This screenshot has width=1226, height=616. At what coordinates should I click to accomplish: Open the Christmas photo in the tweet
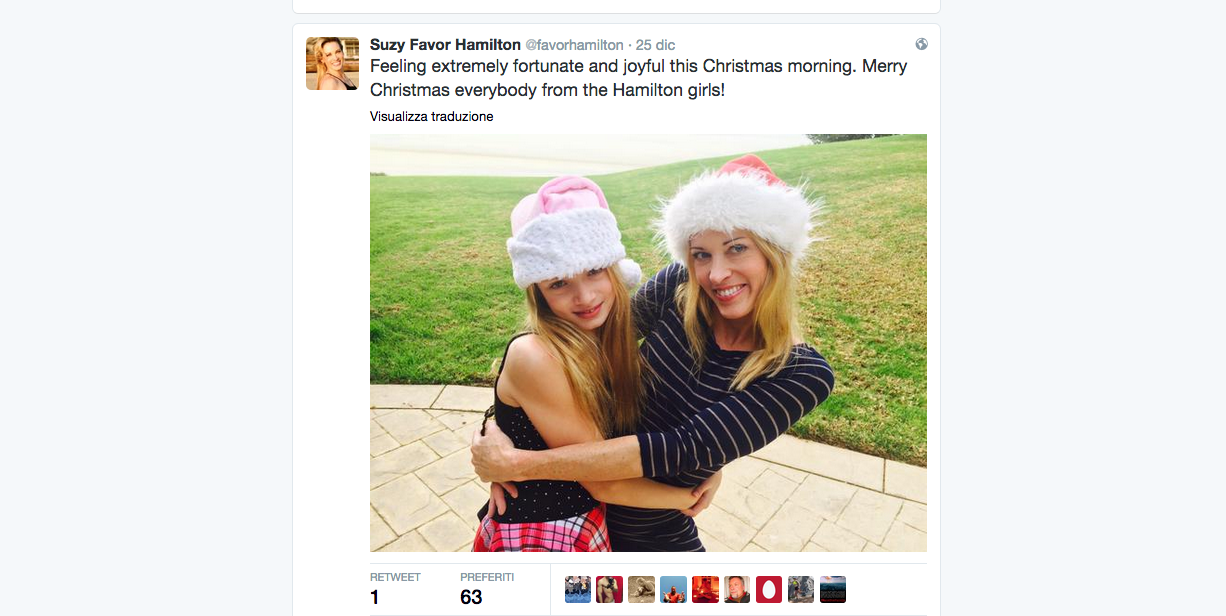coord(648,343)
